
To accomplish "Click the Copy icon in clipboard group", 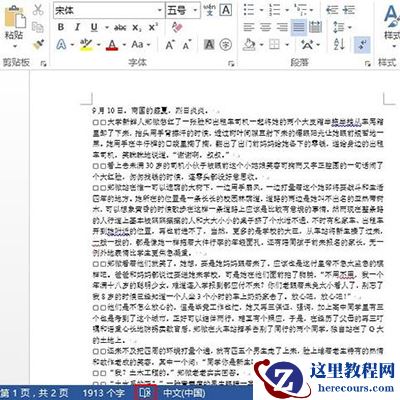I will point(38,27).
